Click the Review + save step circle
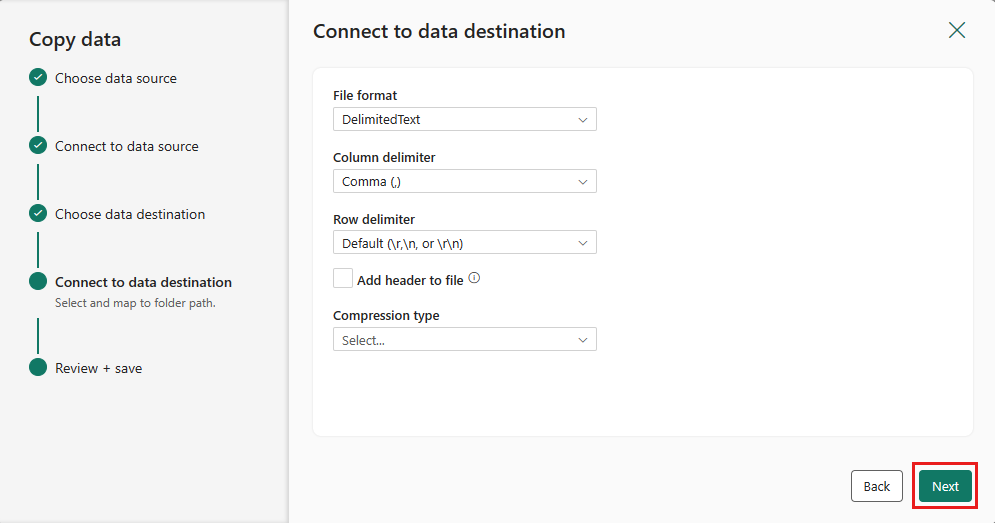This screenshot has width=995, height=523. pos(38,368)
